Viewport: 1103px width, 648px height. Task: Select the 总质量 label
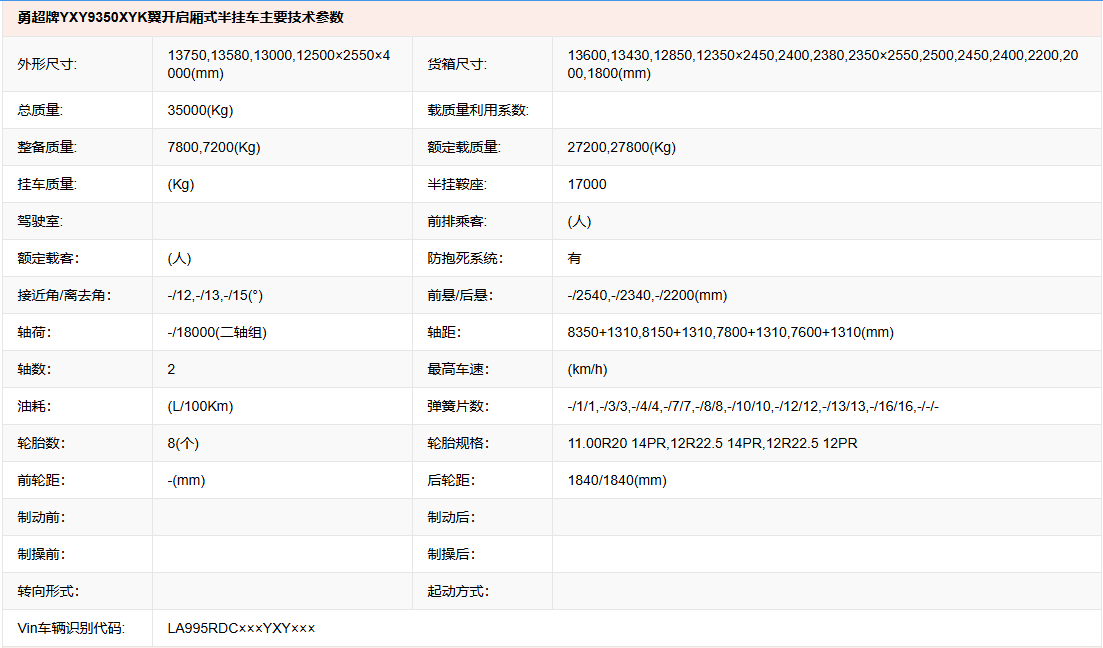pyautogui.click(x=40, y=110)
